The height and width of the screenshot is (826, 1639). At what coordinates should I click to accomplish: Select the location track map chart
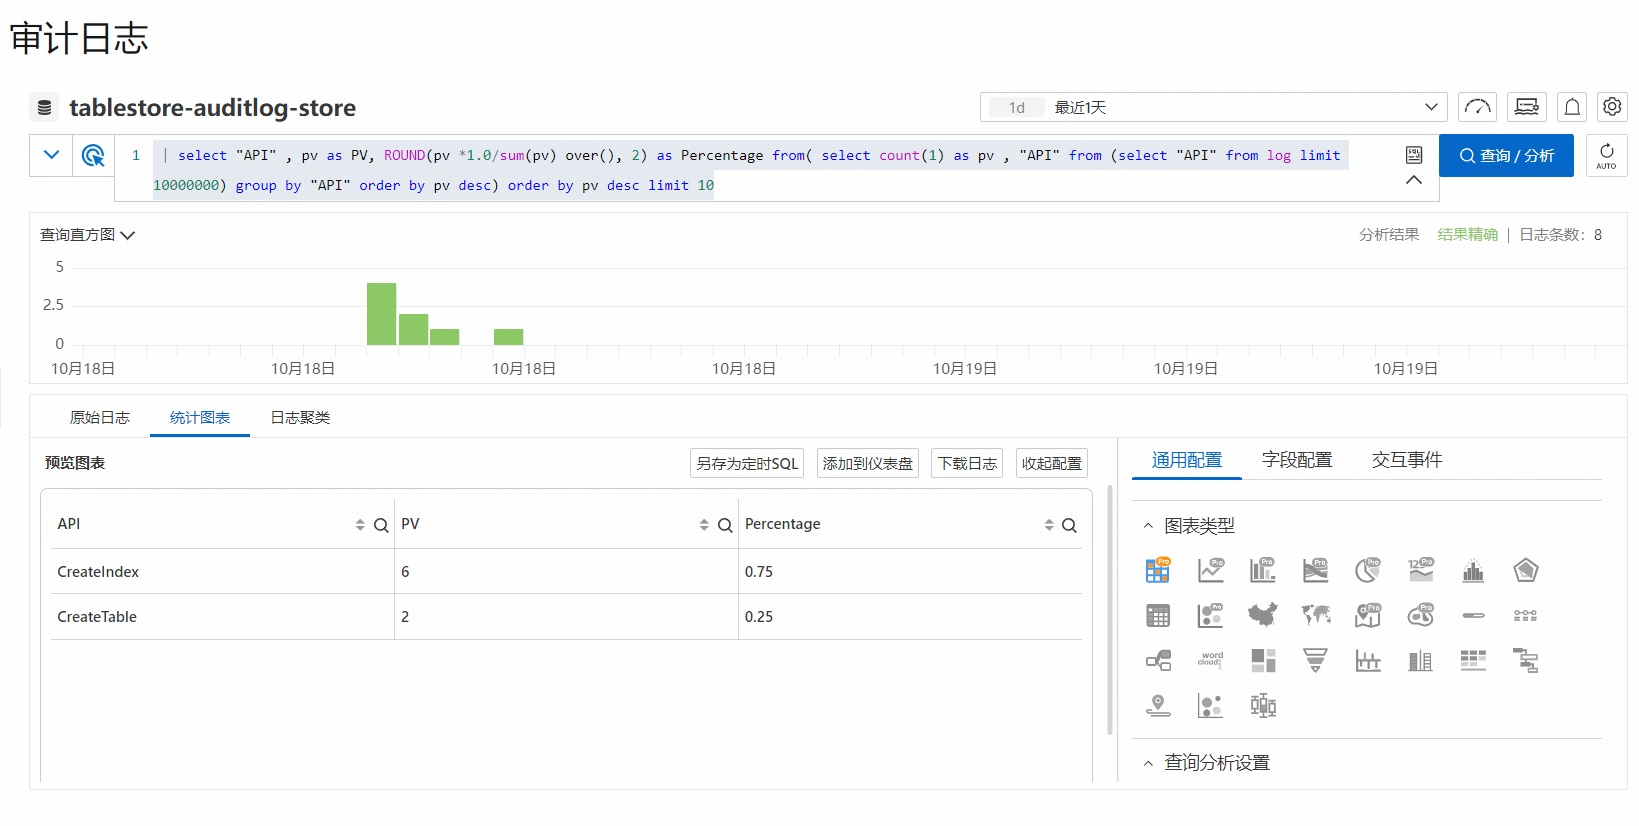[x=1158, y=706]
